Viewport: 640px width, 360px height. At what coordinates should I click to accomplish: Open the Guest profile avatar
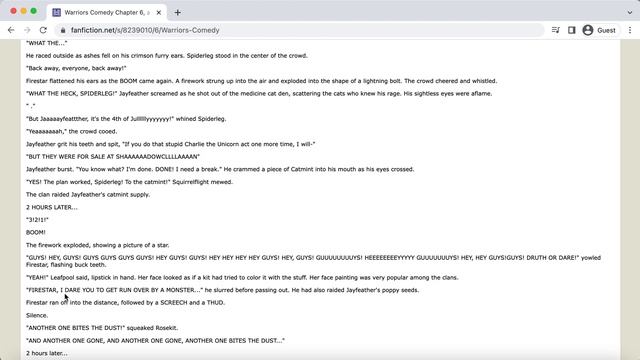coord(588,30)
